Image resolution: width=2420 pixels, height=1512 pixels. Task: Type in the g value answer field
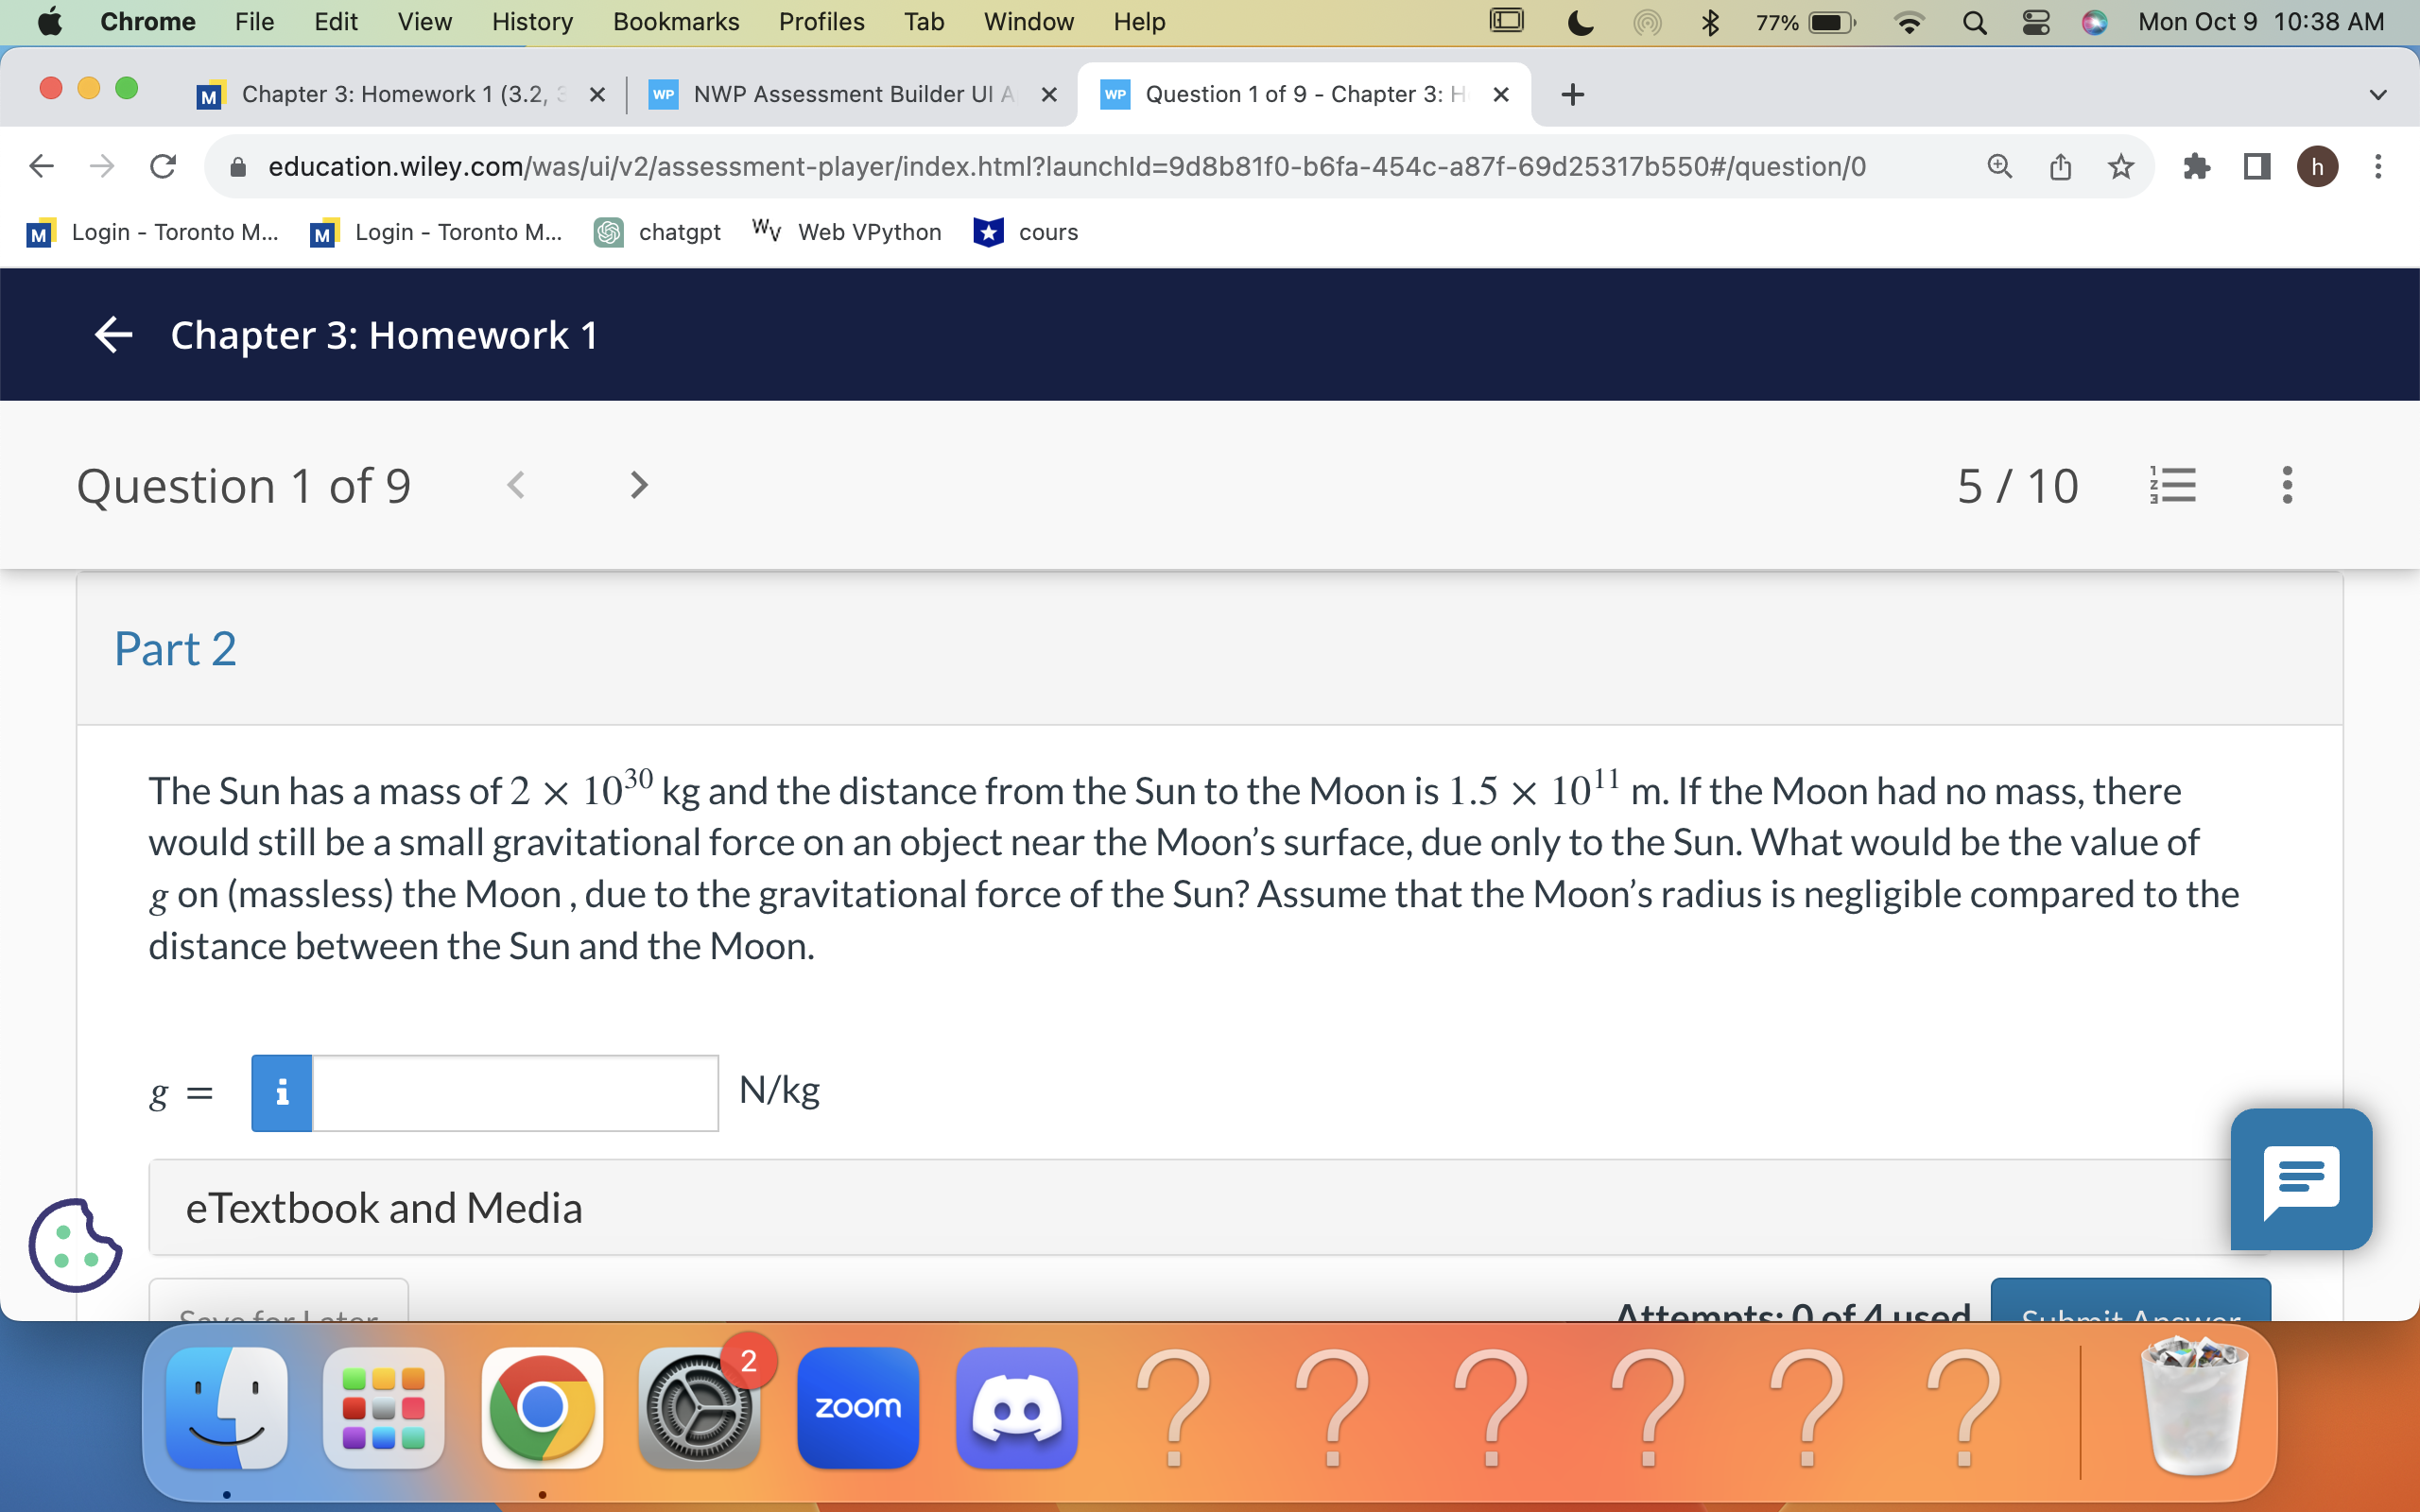(x=515, y=1092)
